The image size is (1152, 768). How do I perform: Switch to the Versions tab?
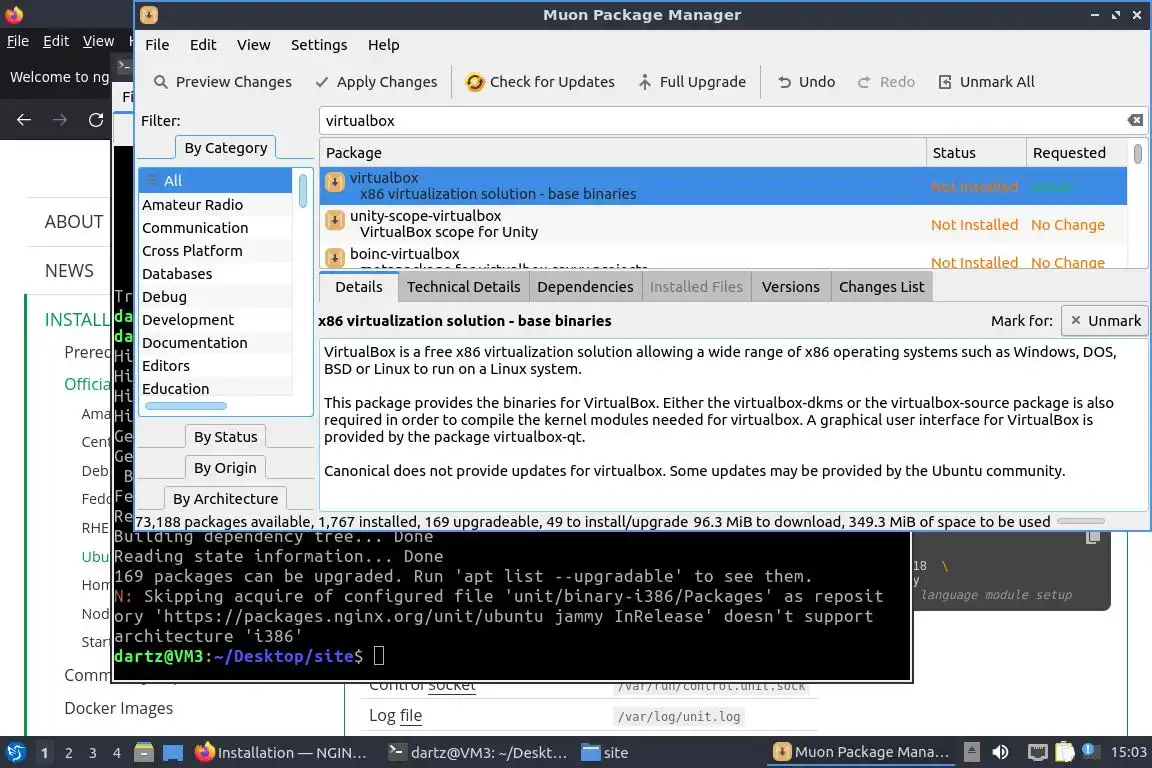coord(791,287)
